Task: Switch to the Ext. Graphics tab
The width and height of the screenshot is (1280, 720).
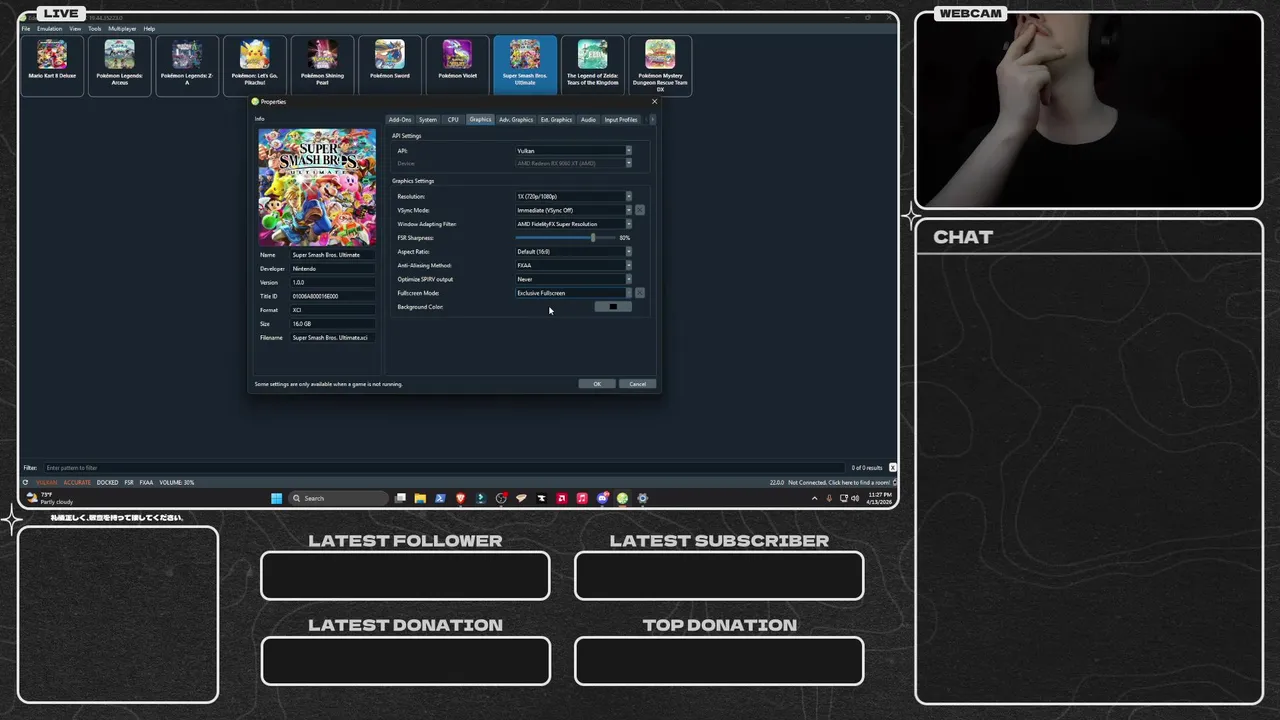Action: coord(557,120)
